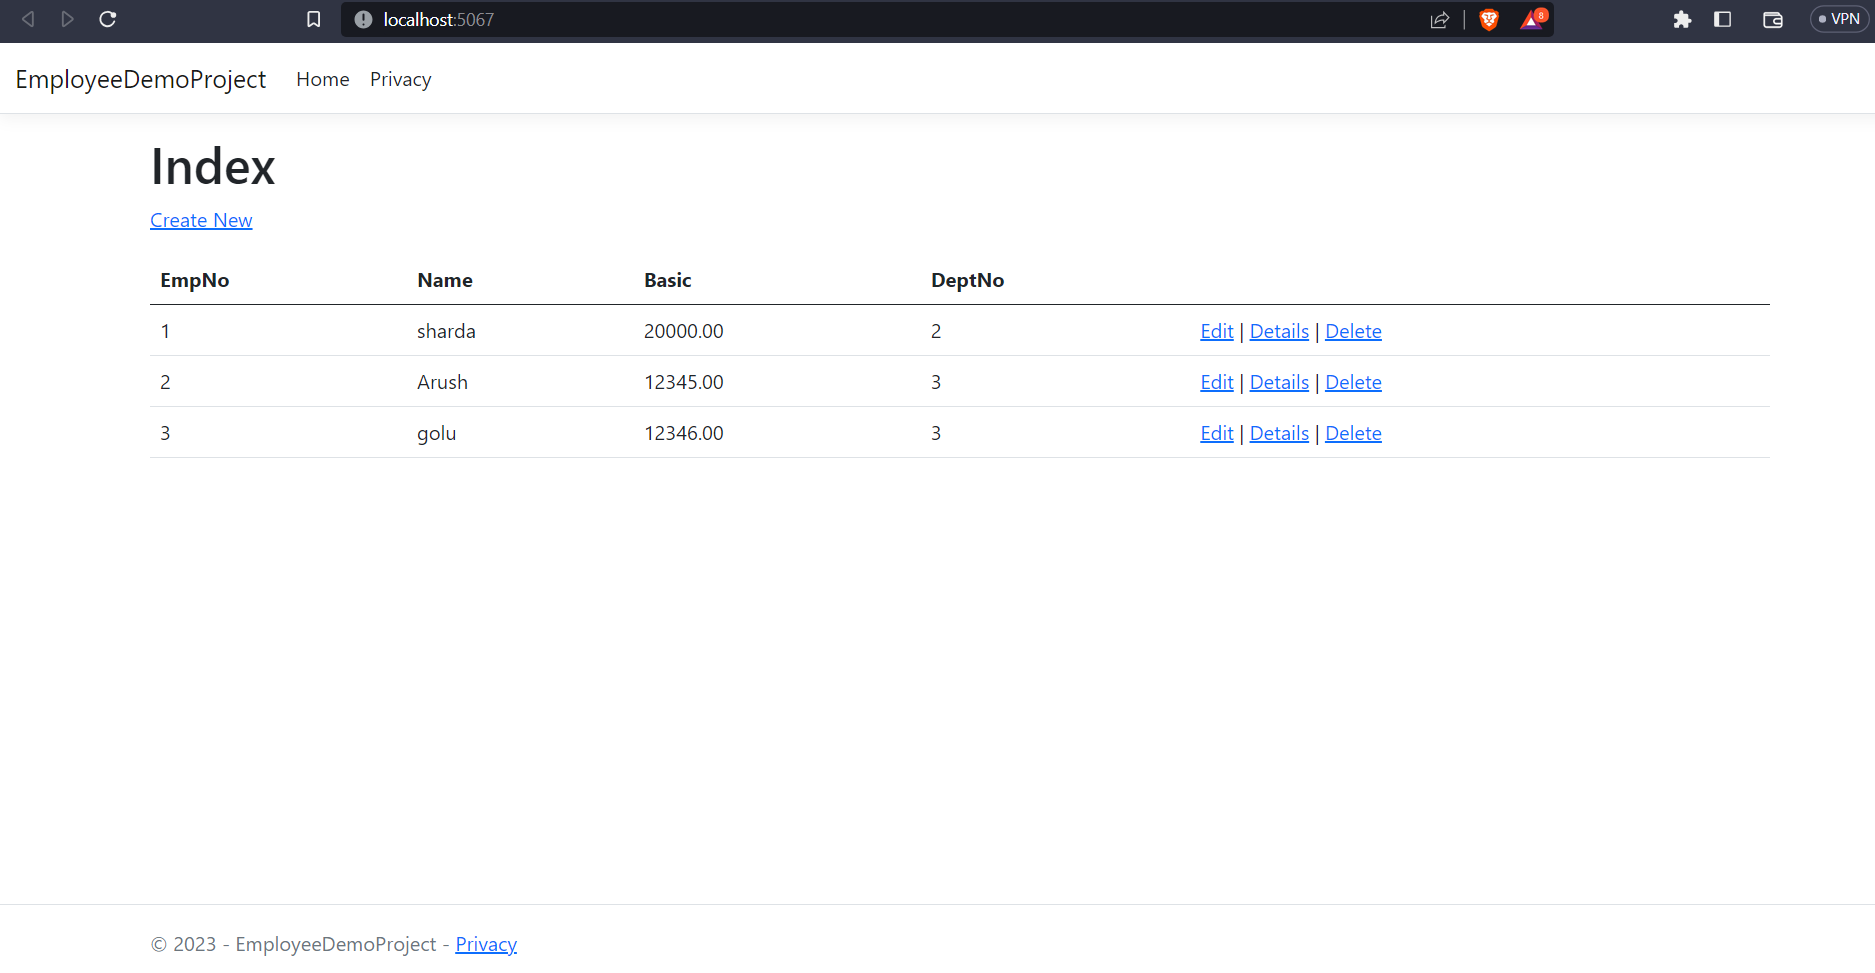Enable the VPN toggle
The image size is (1875, 973).
click(x=1839, y=18)
